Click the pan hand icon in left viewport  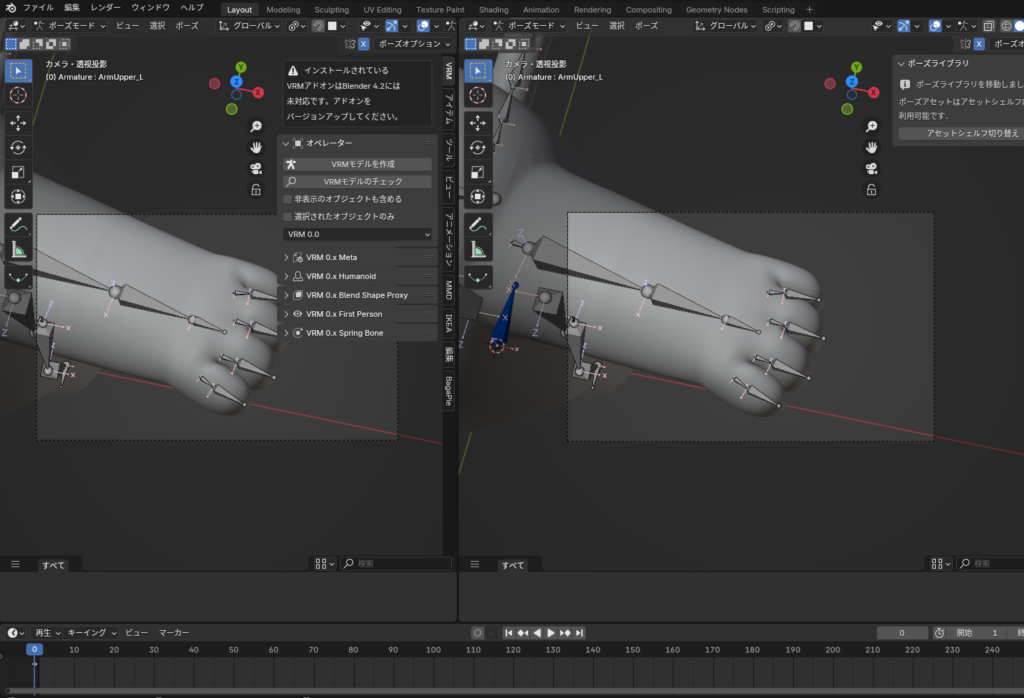pos(256,147)
